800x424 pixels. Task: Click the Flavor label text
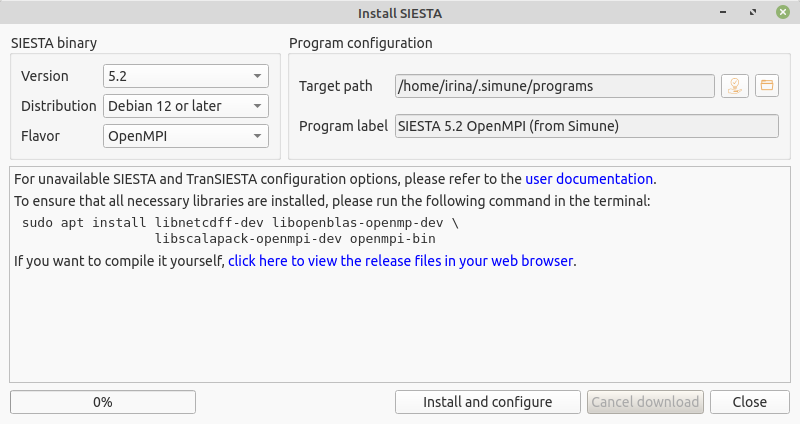(x=40, y=136)
